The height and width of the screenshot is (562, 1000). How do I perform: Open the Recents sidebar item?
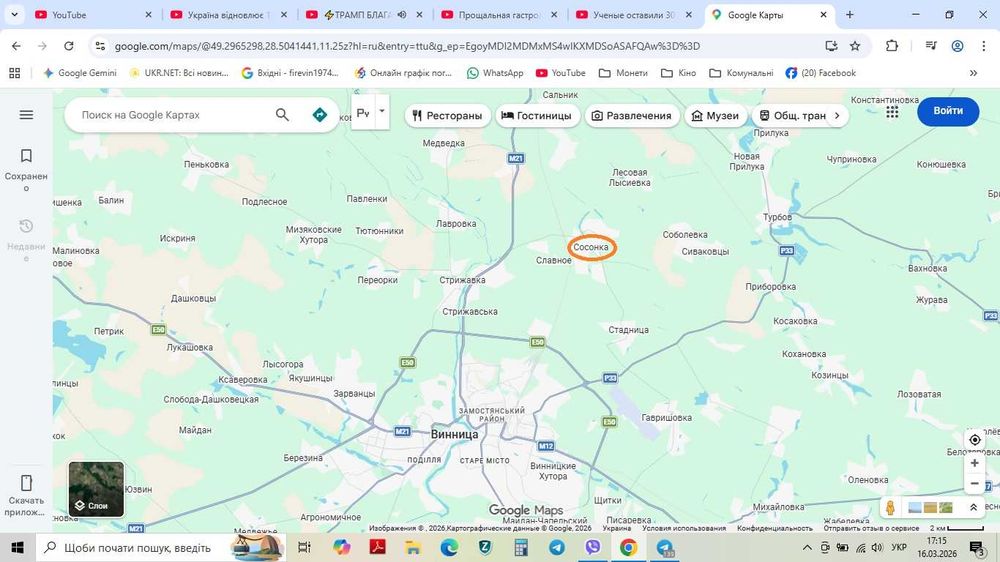tap(26, 239)
